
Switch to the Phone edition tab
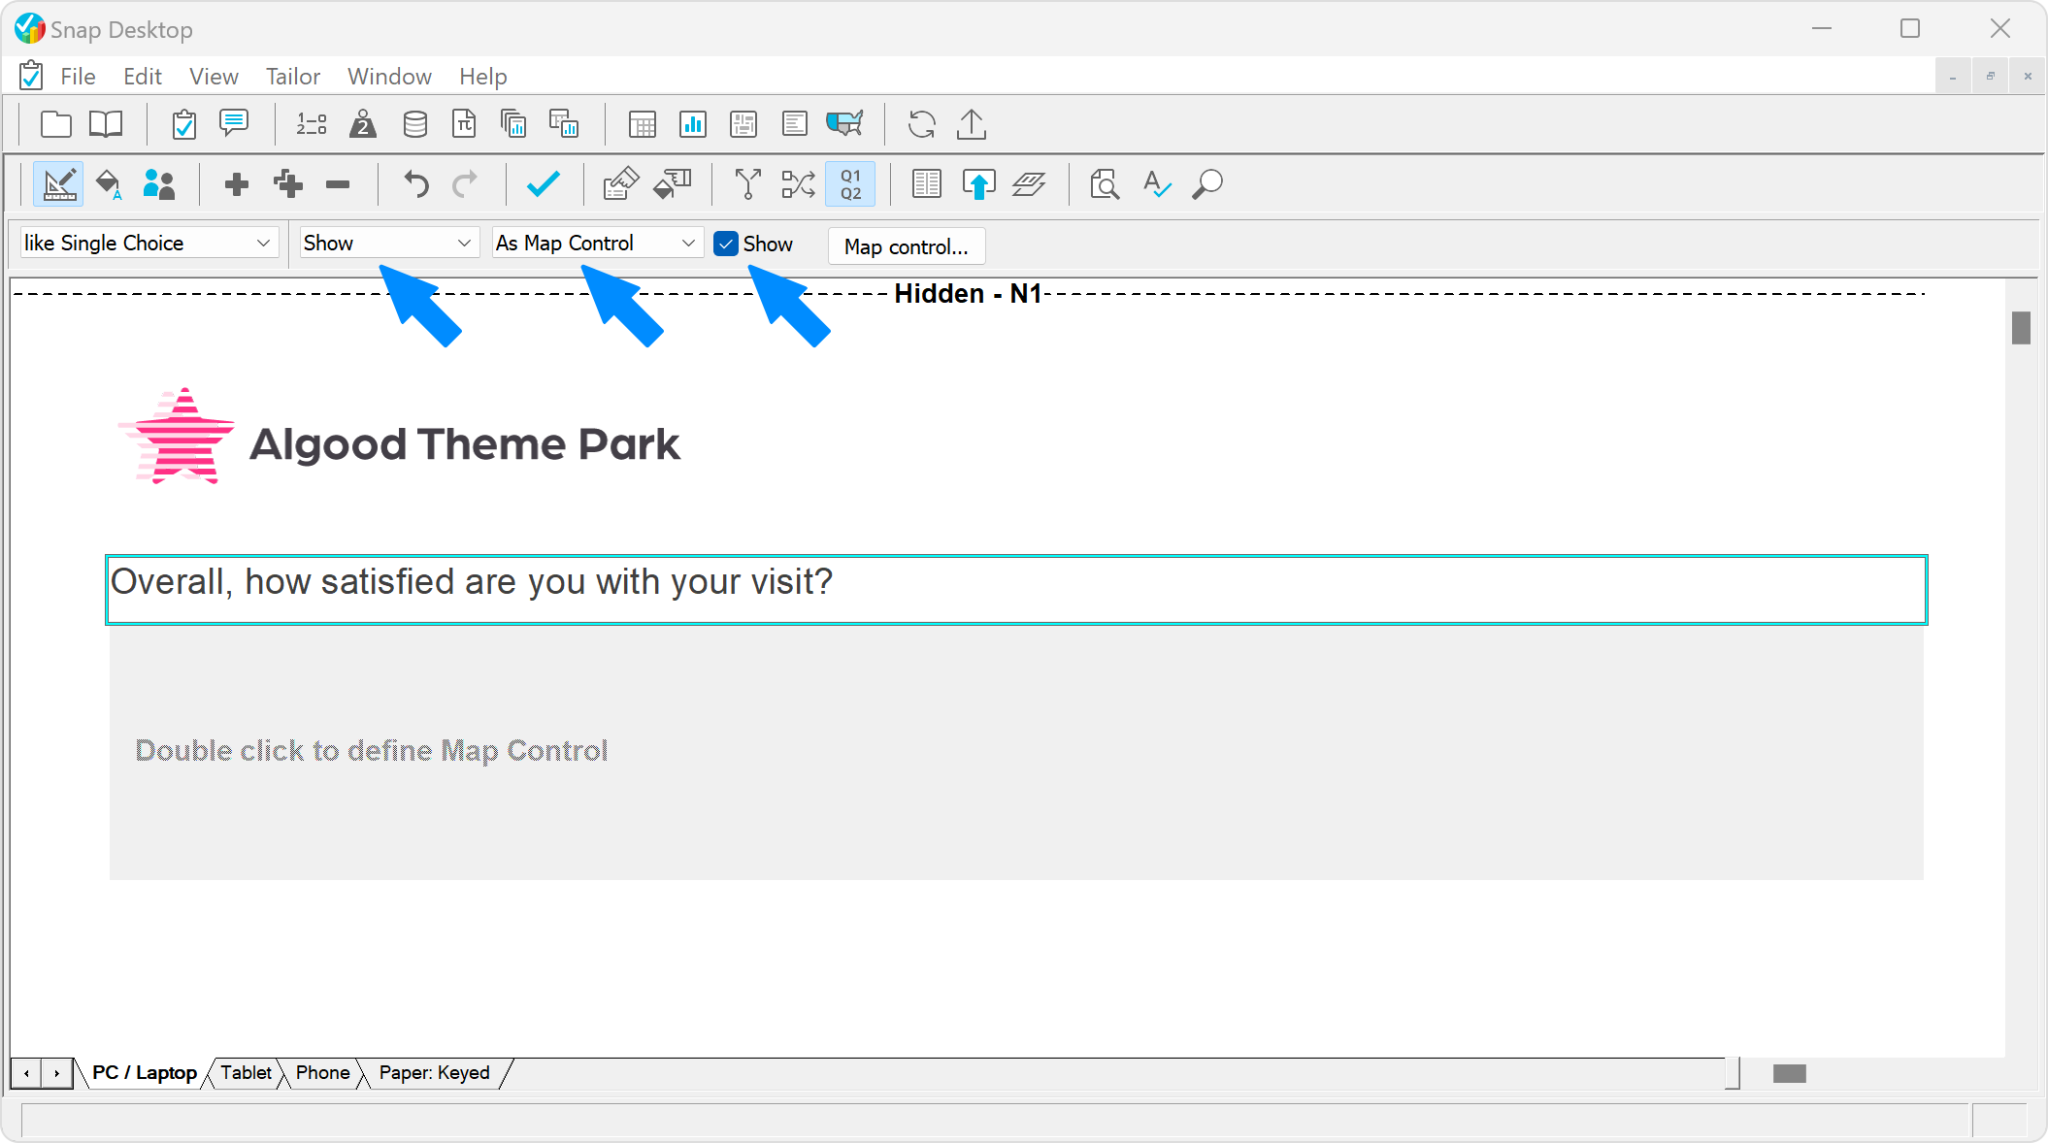point(322,1073)
